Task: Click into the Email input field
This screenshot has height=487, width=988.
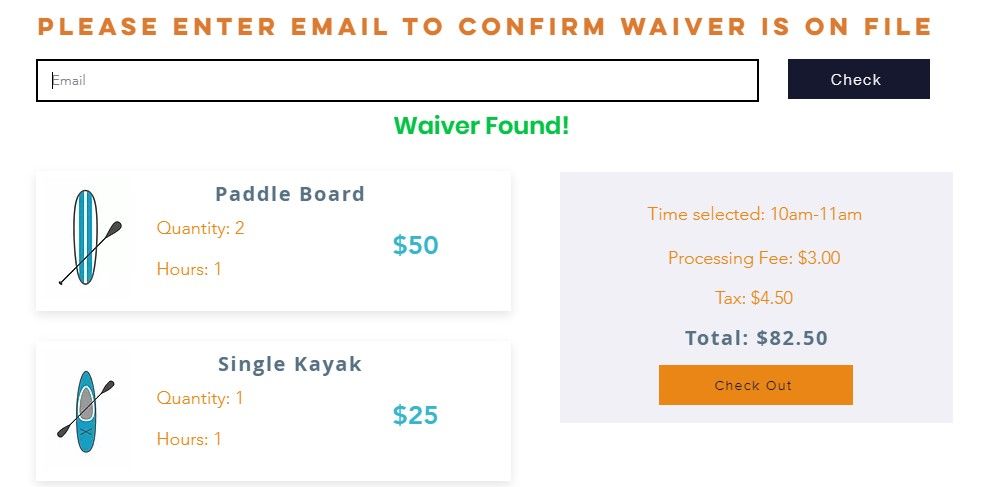Action: click(x=397, y=81)
